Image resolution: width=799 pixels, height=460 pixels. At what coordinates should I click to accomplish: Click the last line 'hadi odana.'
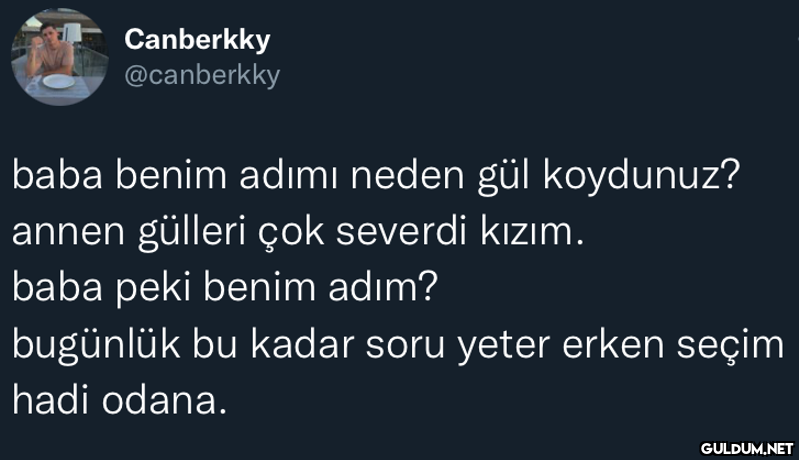click(x=119, y=401)
